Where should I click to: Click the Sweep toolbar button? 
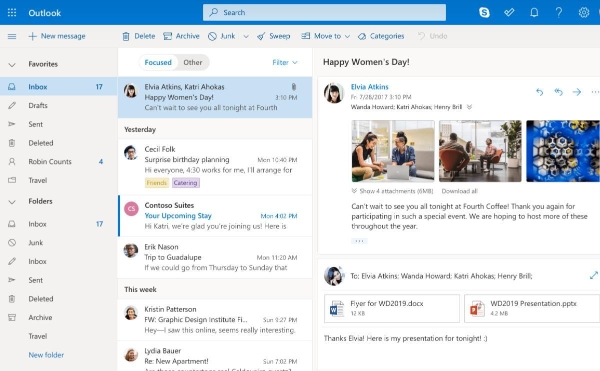point(274,36)
